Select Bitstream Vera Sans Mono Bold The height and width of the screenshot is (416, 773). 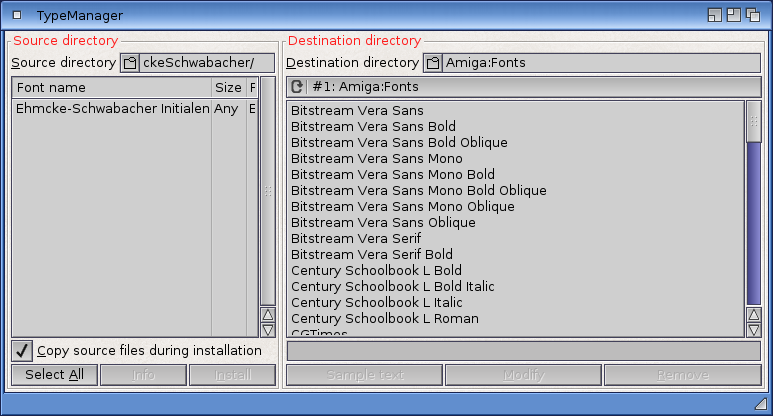392,175
